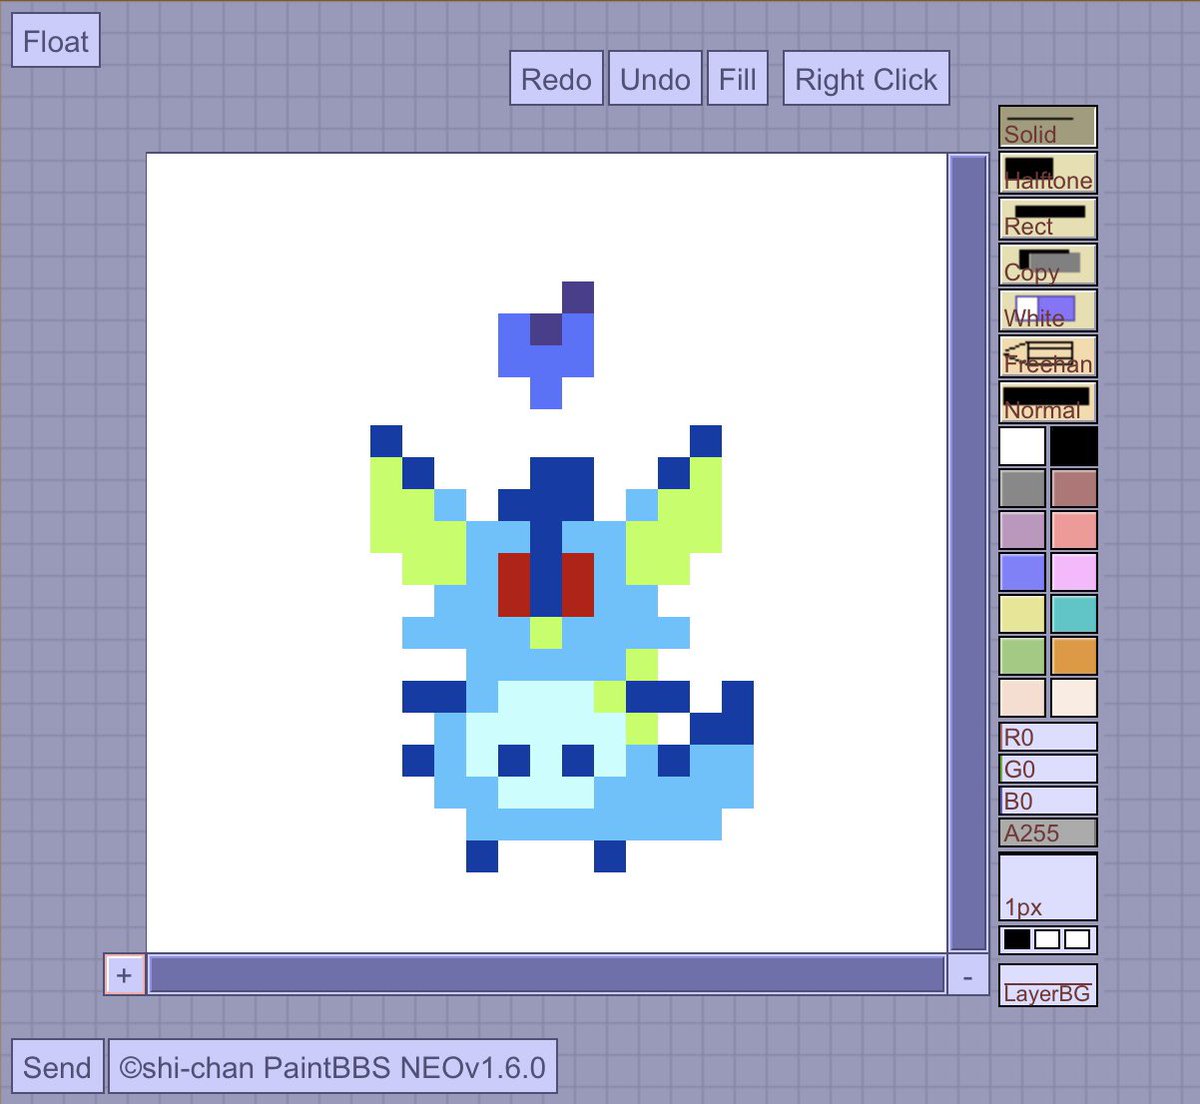This screenshot has height=1104, width=1200.
Task: Select the Copy tool
Action: pyautogui.click(x=1047, y=264)
